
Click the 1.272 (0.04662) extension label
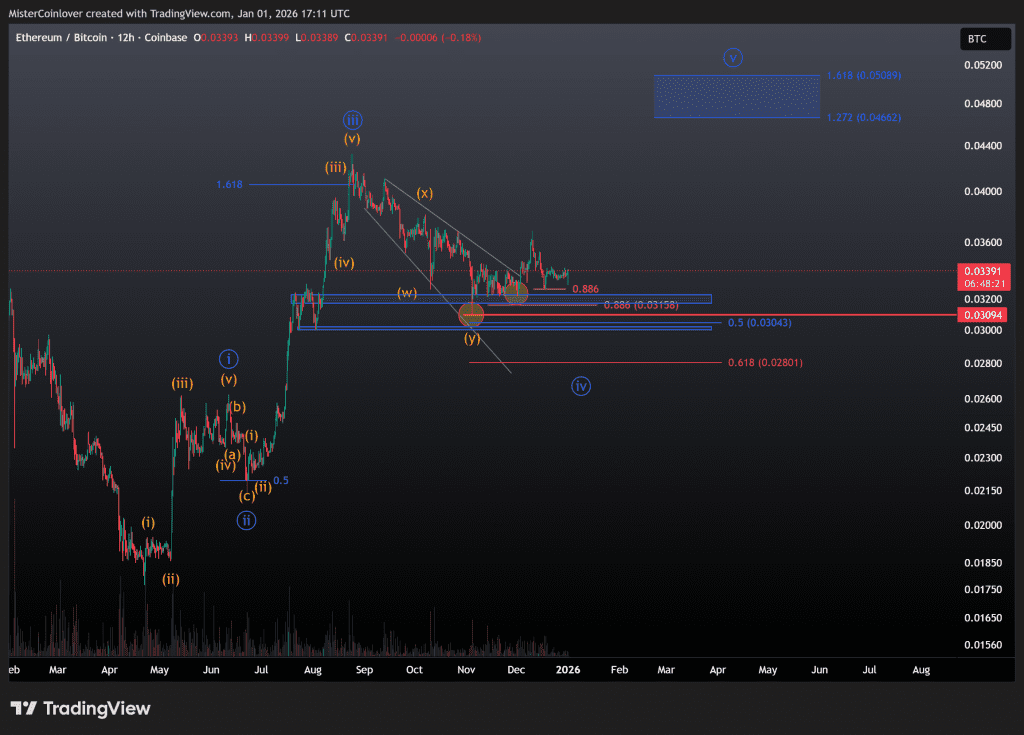point(864,118)
